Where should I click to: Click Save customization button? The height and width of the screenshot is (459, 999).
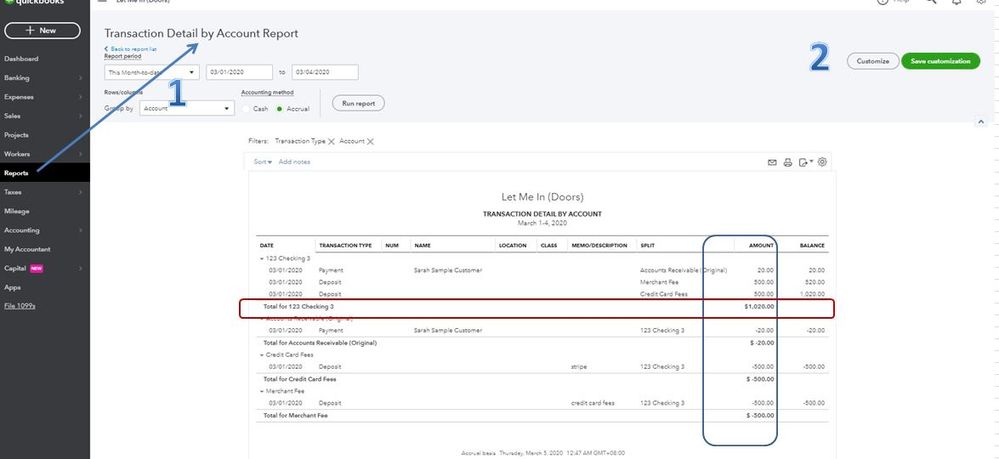click(x=940, y=61)
